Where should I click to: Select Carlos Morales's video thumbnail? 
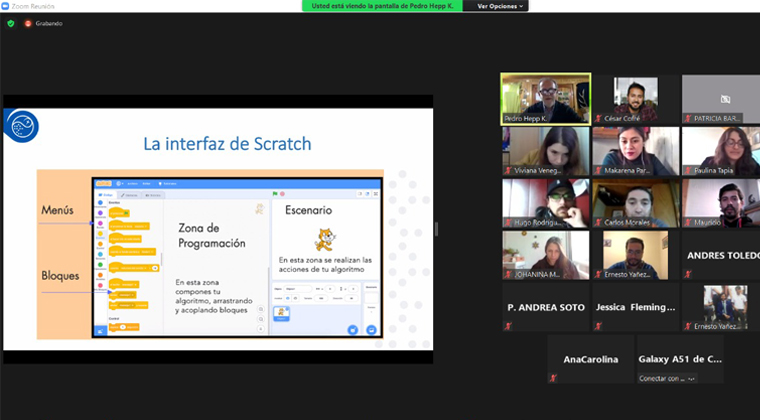point(635,203)
